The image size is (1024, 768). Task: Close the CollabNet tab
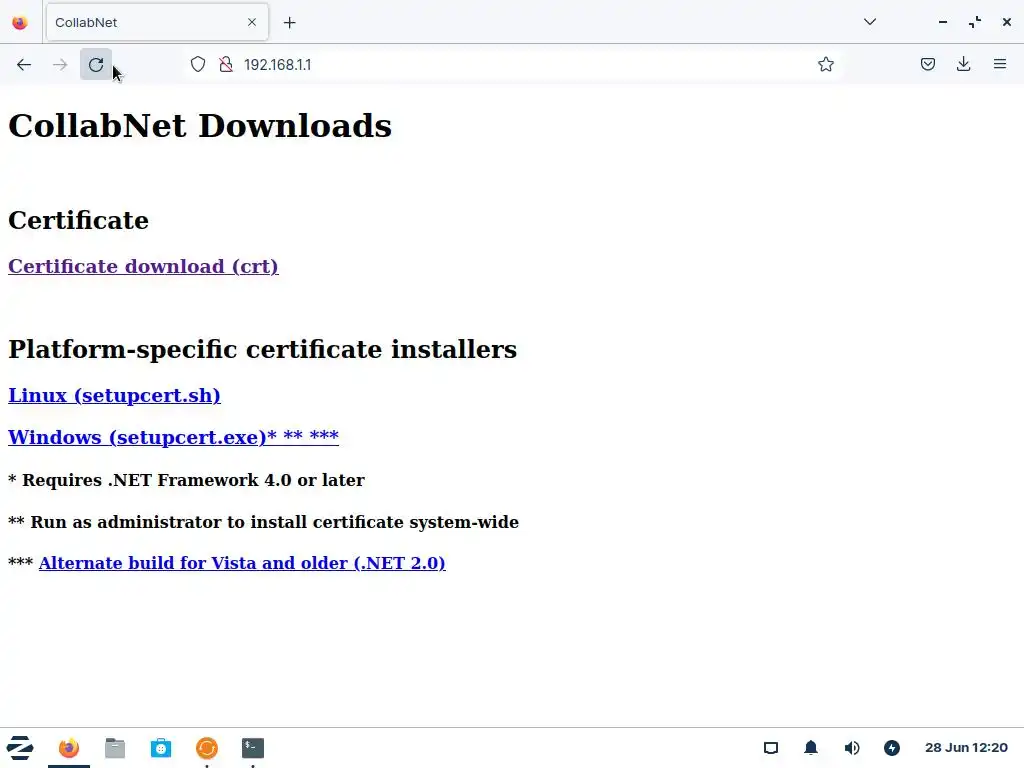tap(252, 22)
